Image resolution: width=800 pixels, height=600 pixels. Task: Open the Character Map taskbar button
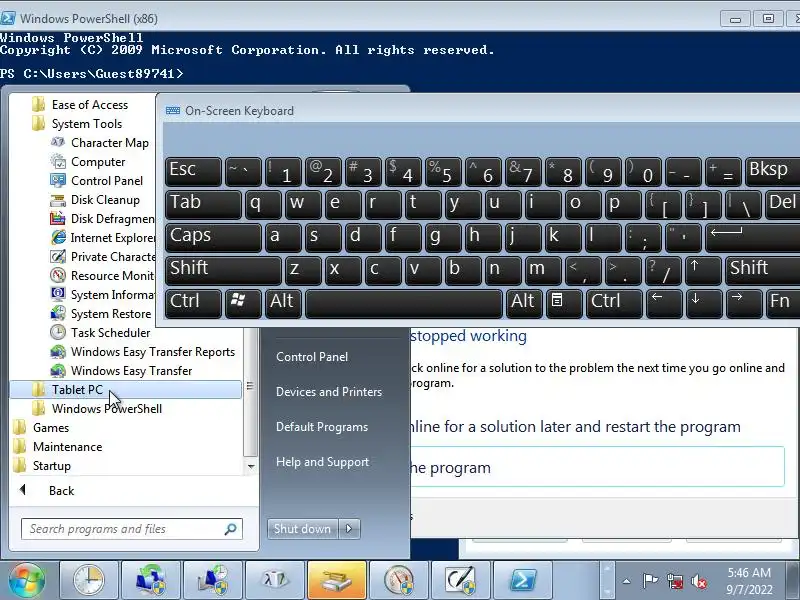(x=275, y=580)
